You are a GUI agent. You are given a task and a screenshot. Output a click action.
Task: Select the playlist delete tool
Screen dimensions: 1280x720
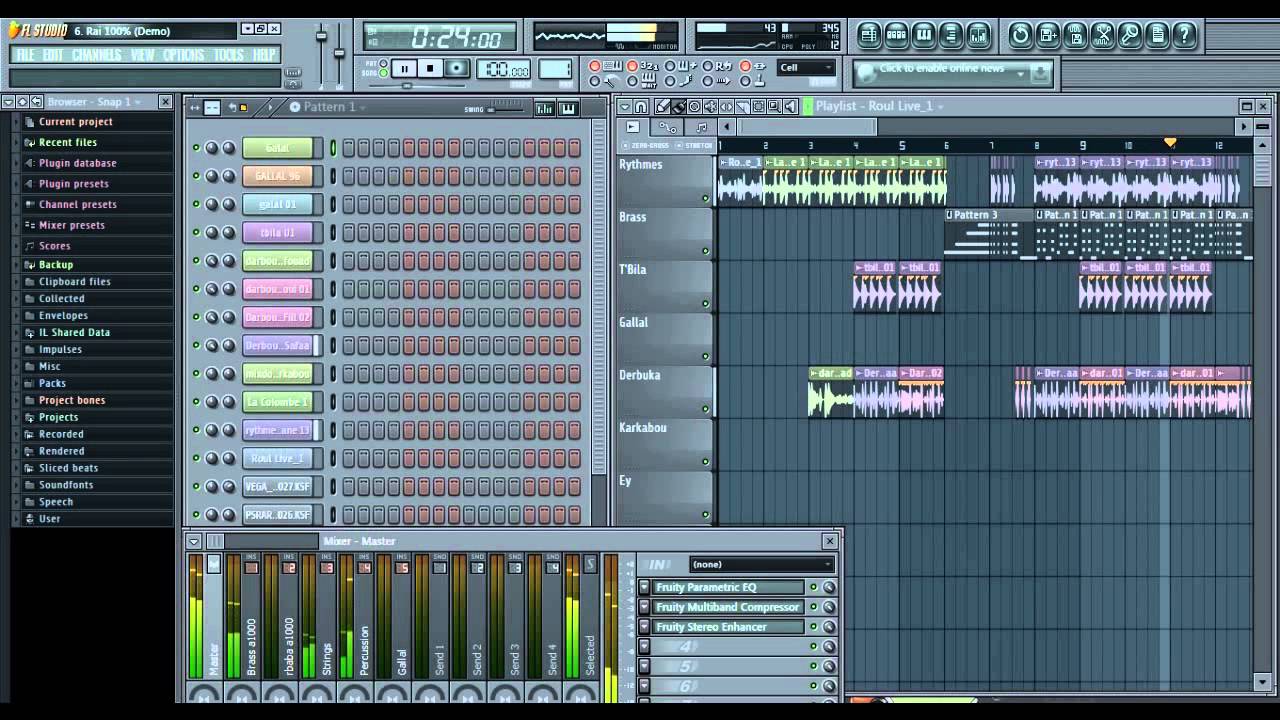pos(694,106)
